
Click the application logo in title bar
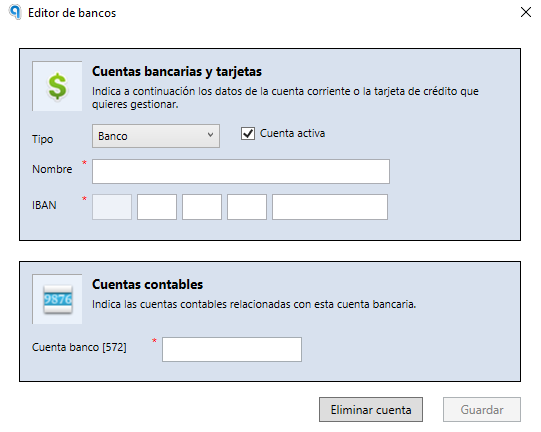(15, 12)
